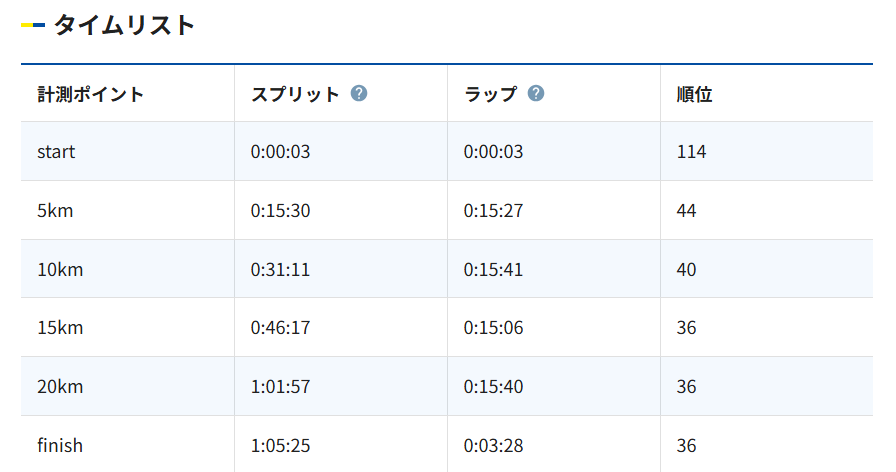Click the help icon next to スプリット
The height and width of the screenshot is (472, 896).
pyautogui.click(x=359, y=93)
